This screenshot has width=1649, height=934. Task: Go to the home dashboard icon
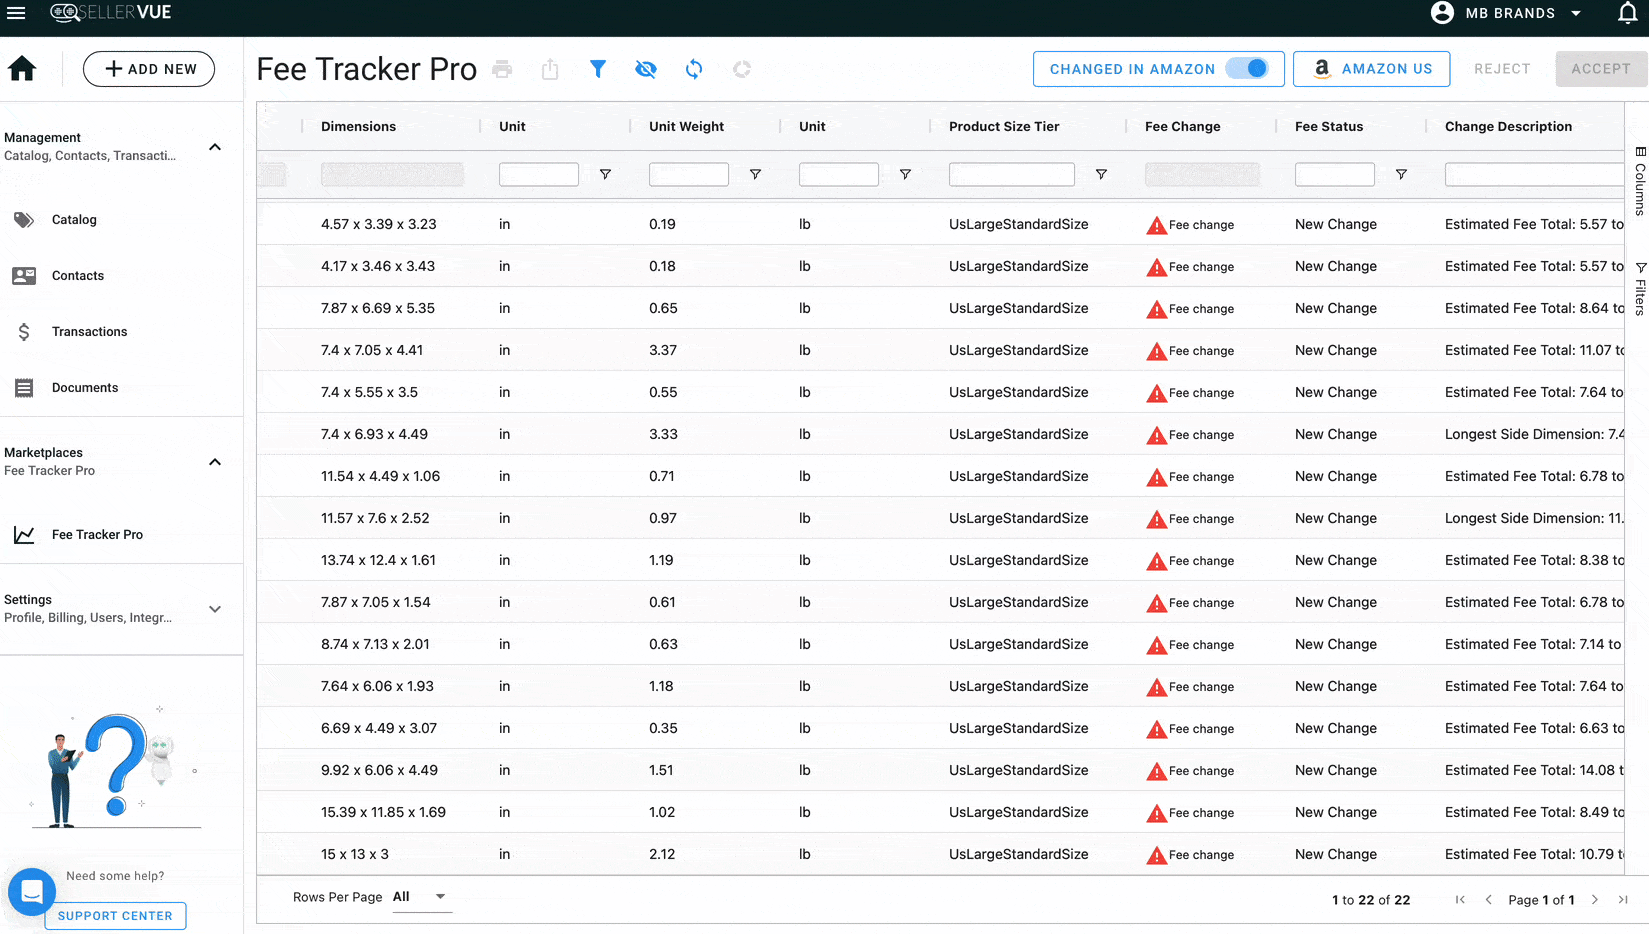click(22, 68)
